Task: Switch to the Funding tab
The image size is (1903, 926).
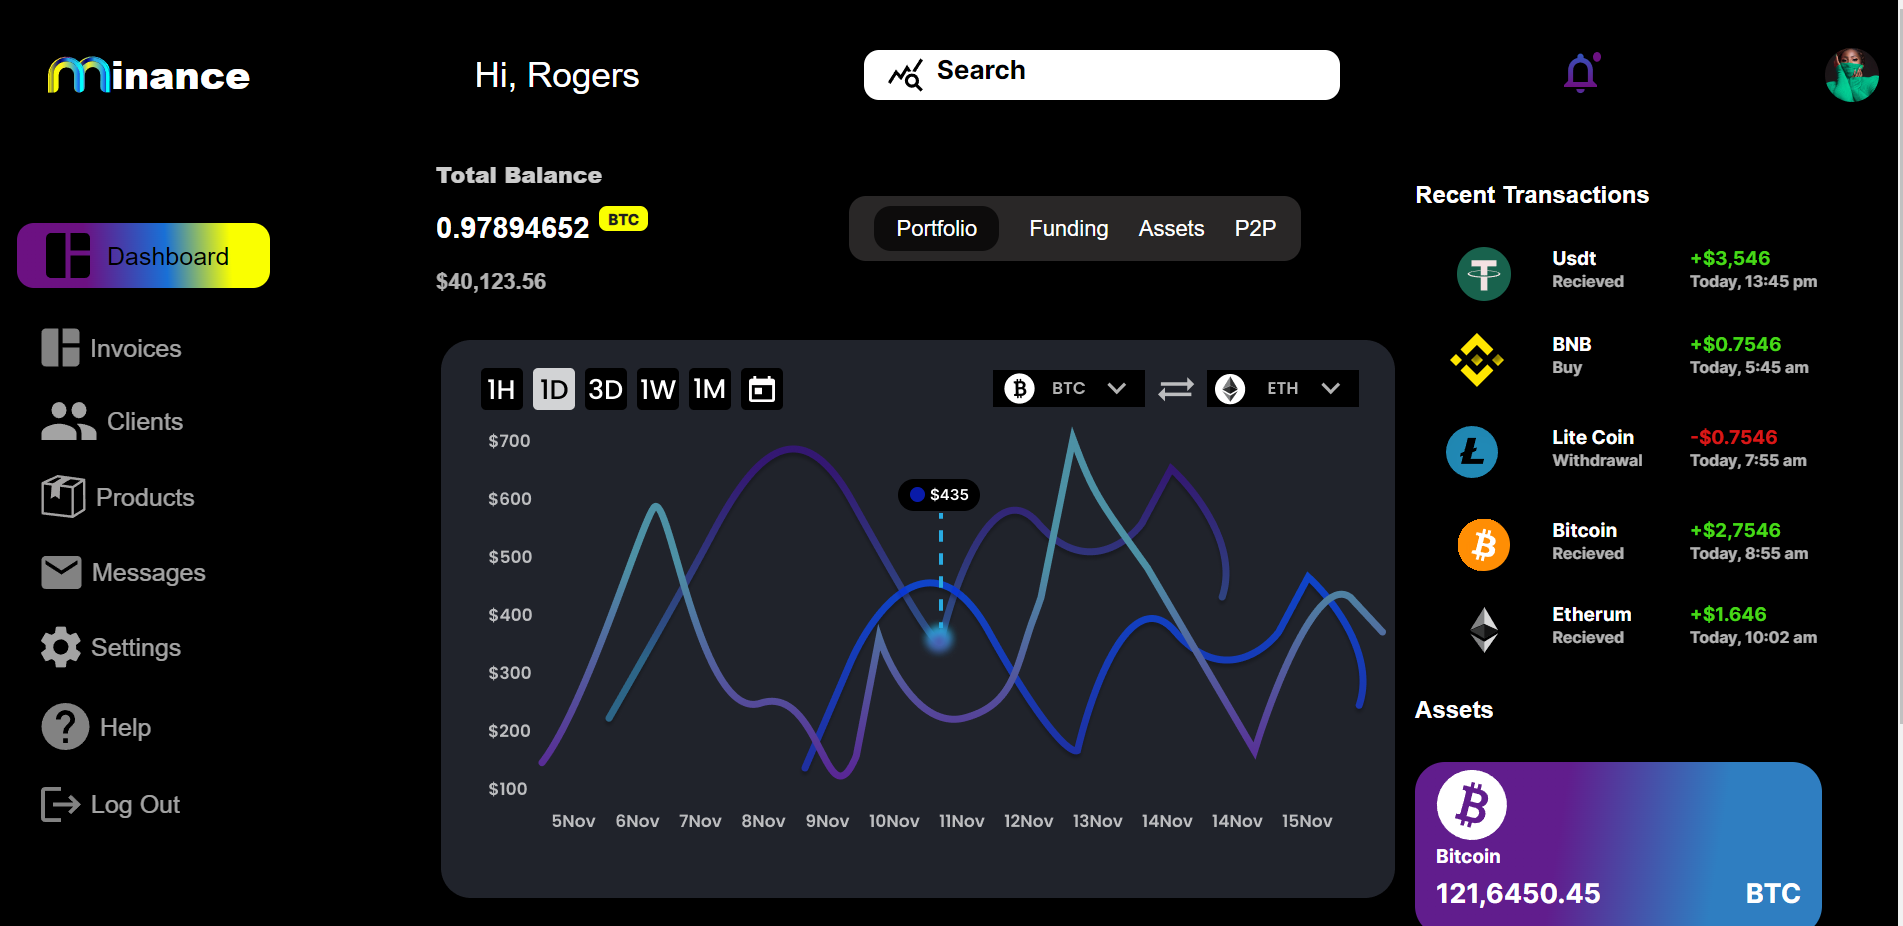Action: tap(1069, 228)
